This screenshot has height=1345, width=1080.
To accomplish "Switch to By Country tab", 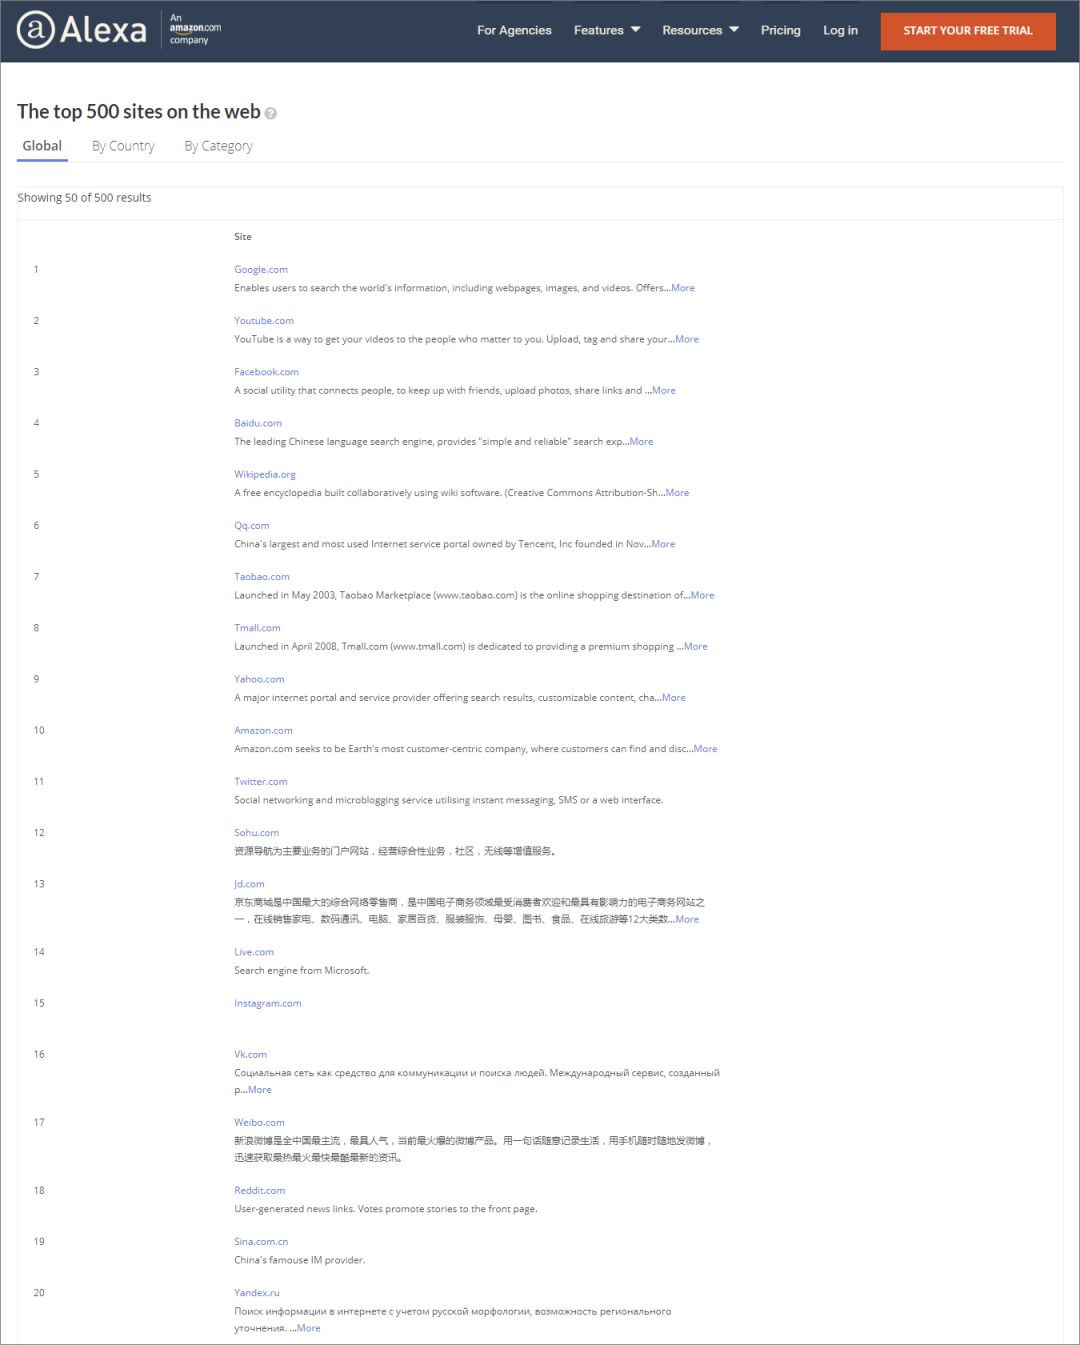I will (x=123, y=146).
